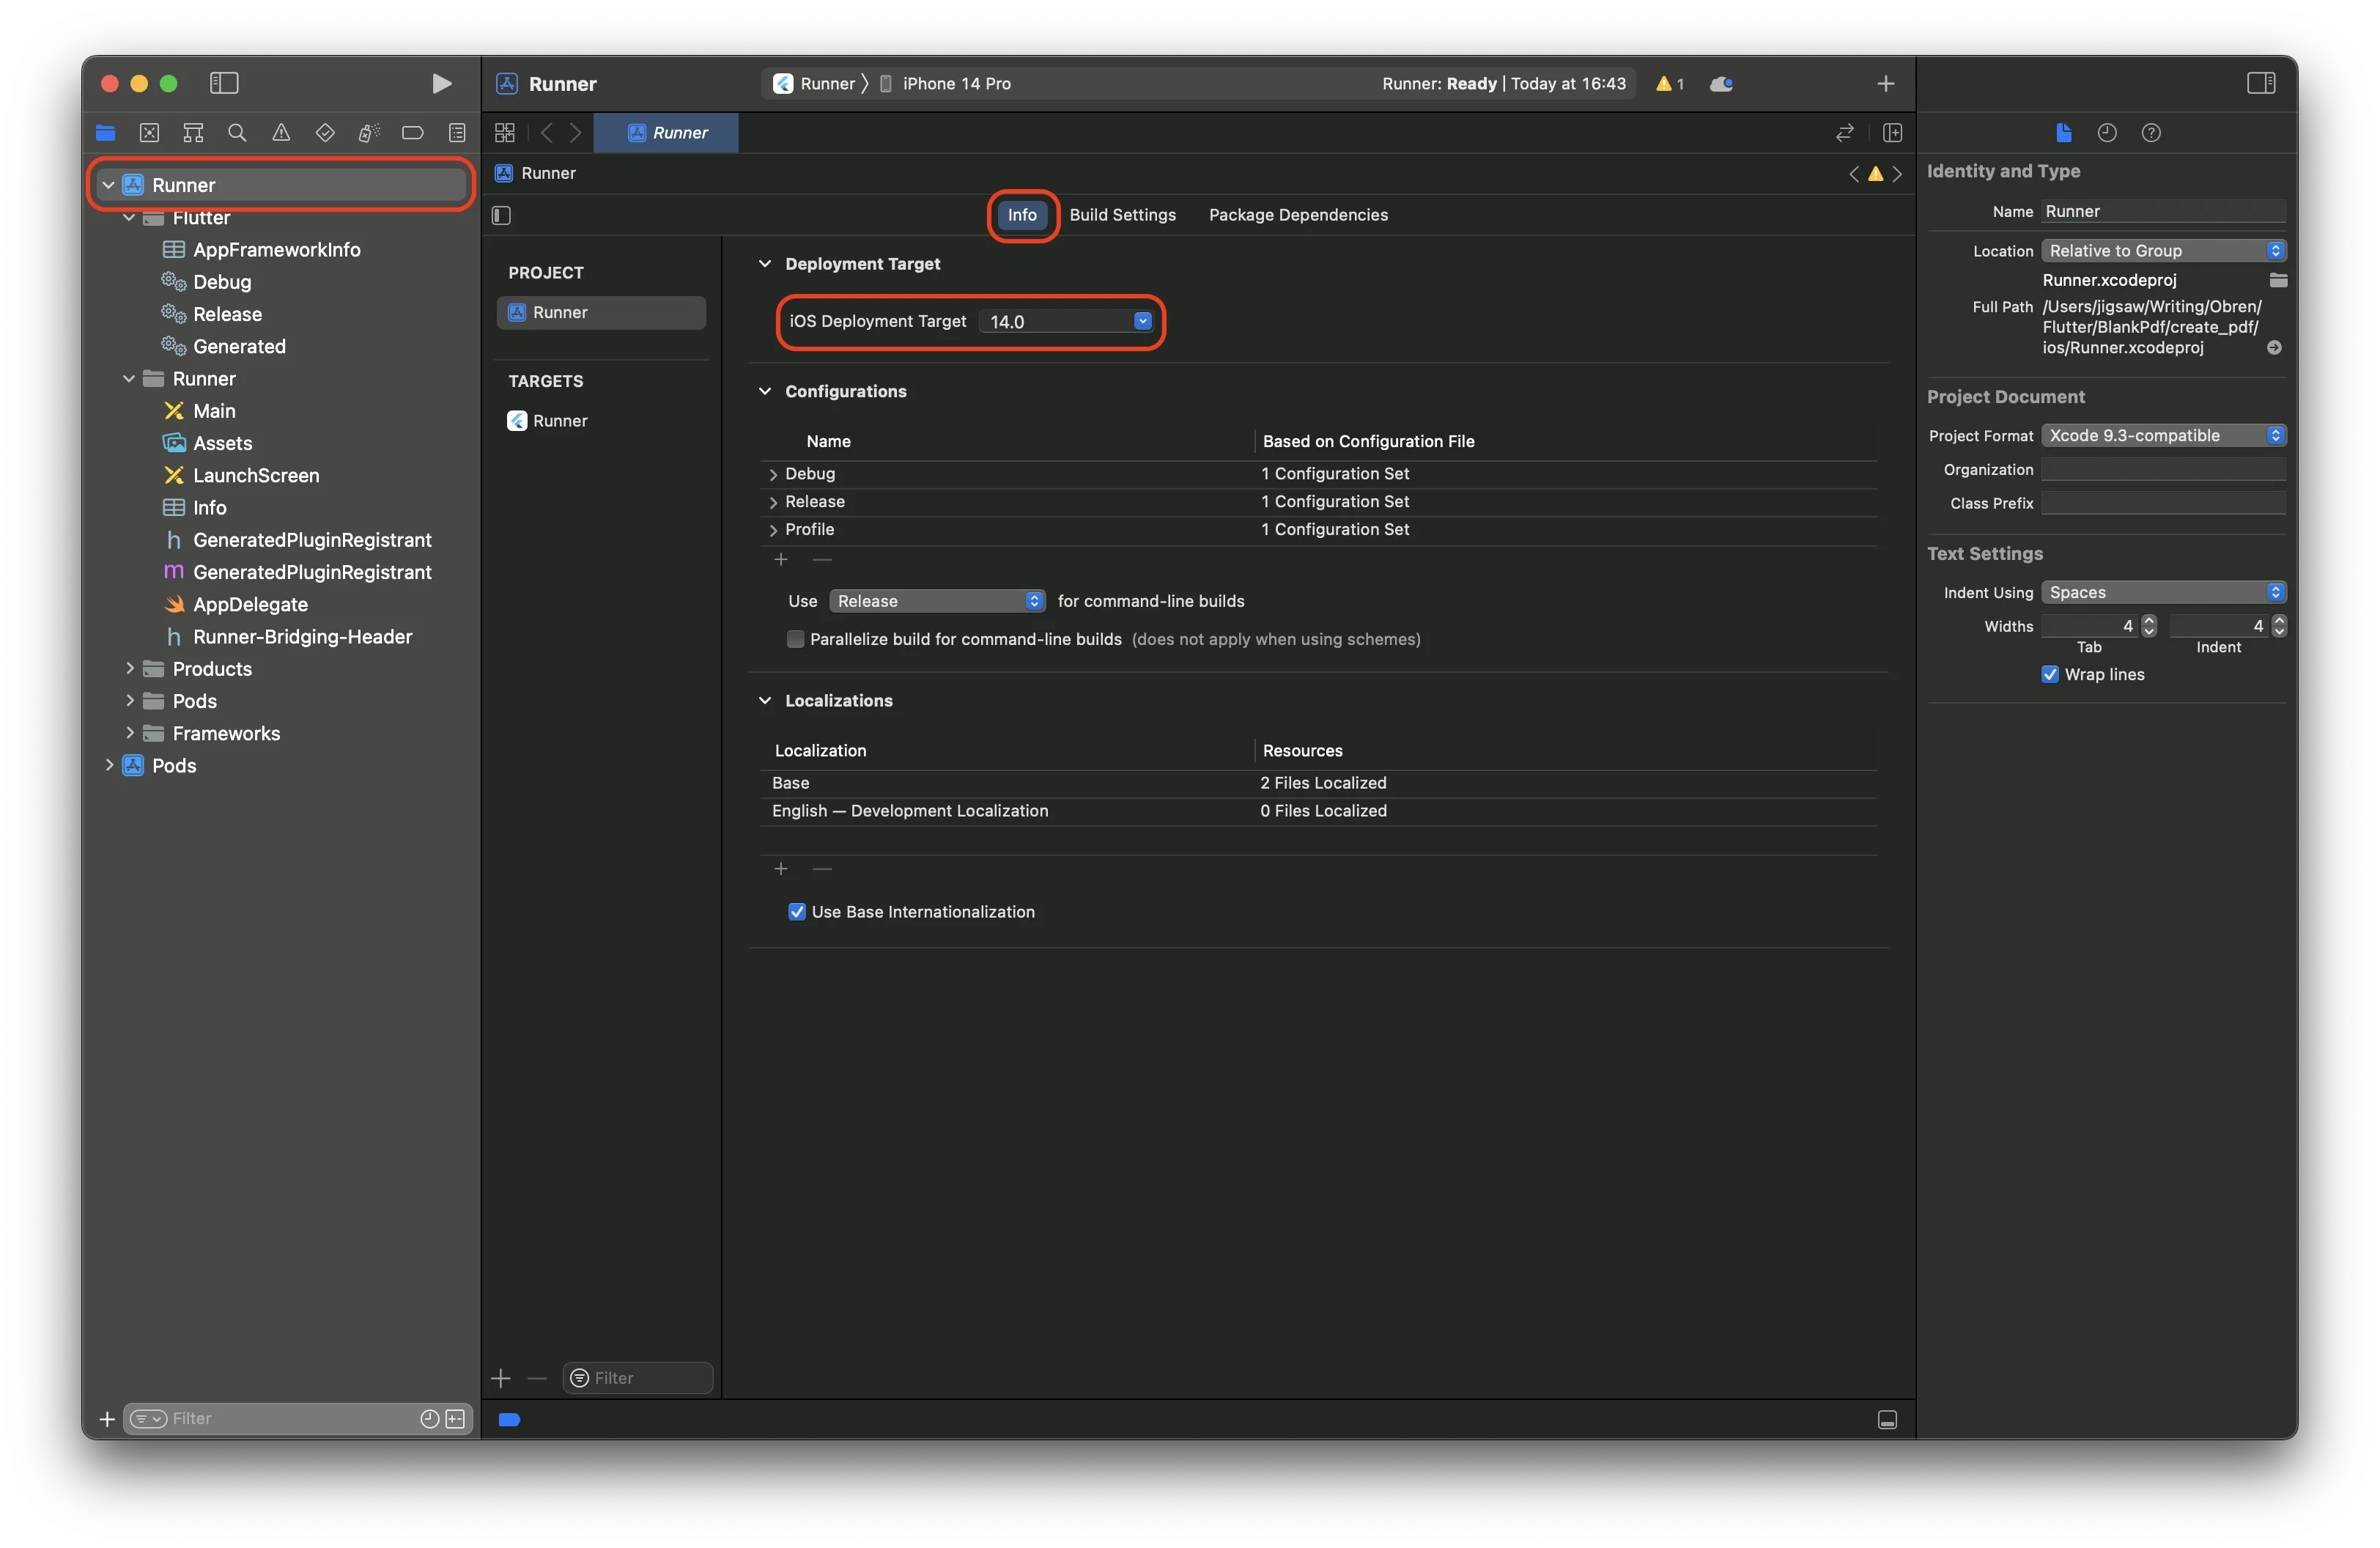The height and width of the screenshot is (1548, 2380).
Task: Open the History inspector
Action: pos(2107,132)
